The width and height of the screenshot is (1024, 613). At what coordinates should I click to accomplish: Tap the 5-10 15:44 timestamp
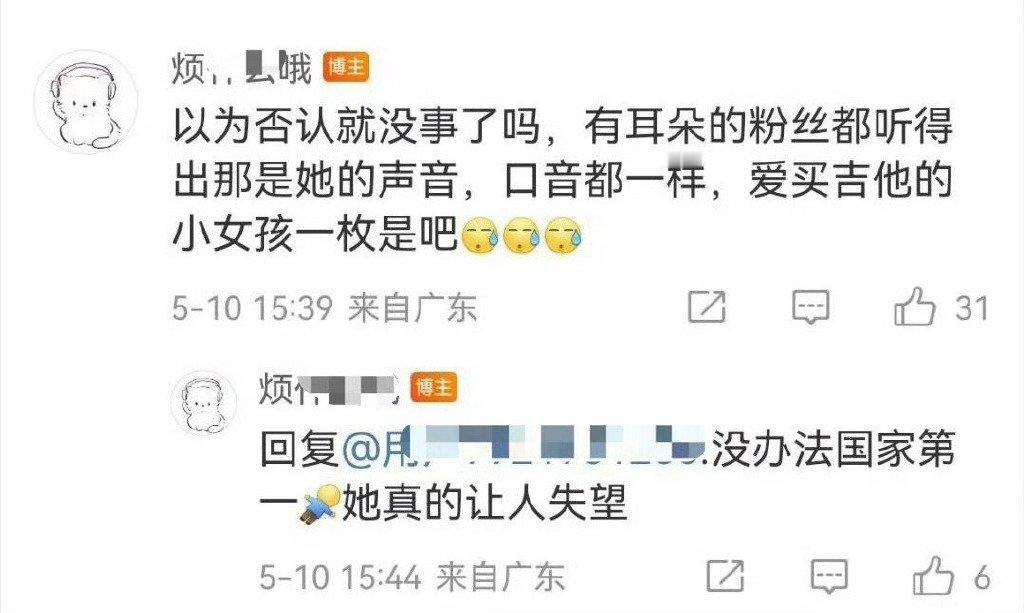[340, 576]
